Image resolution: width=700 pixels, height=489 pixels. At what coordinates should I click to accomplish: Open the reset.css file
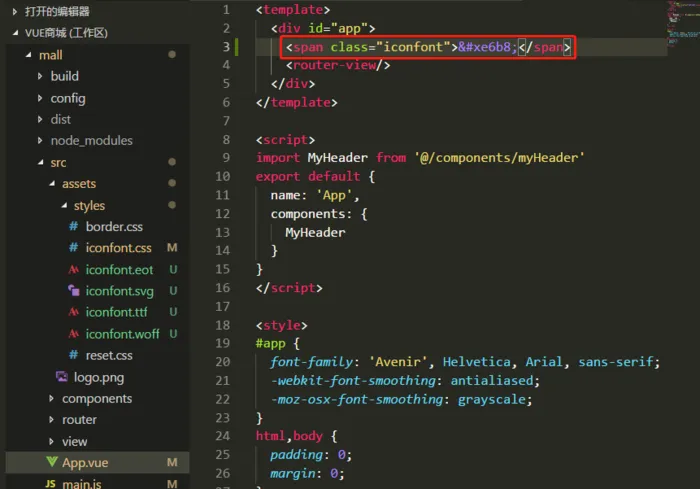[x=109, y=355]
